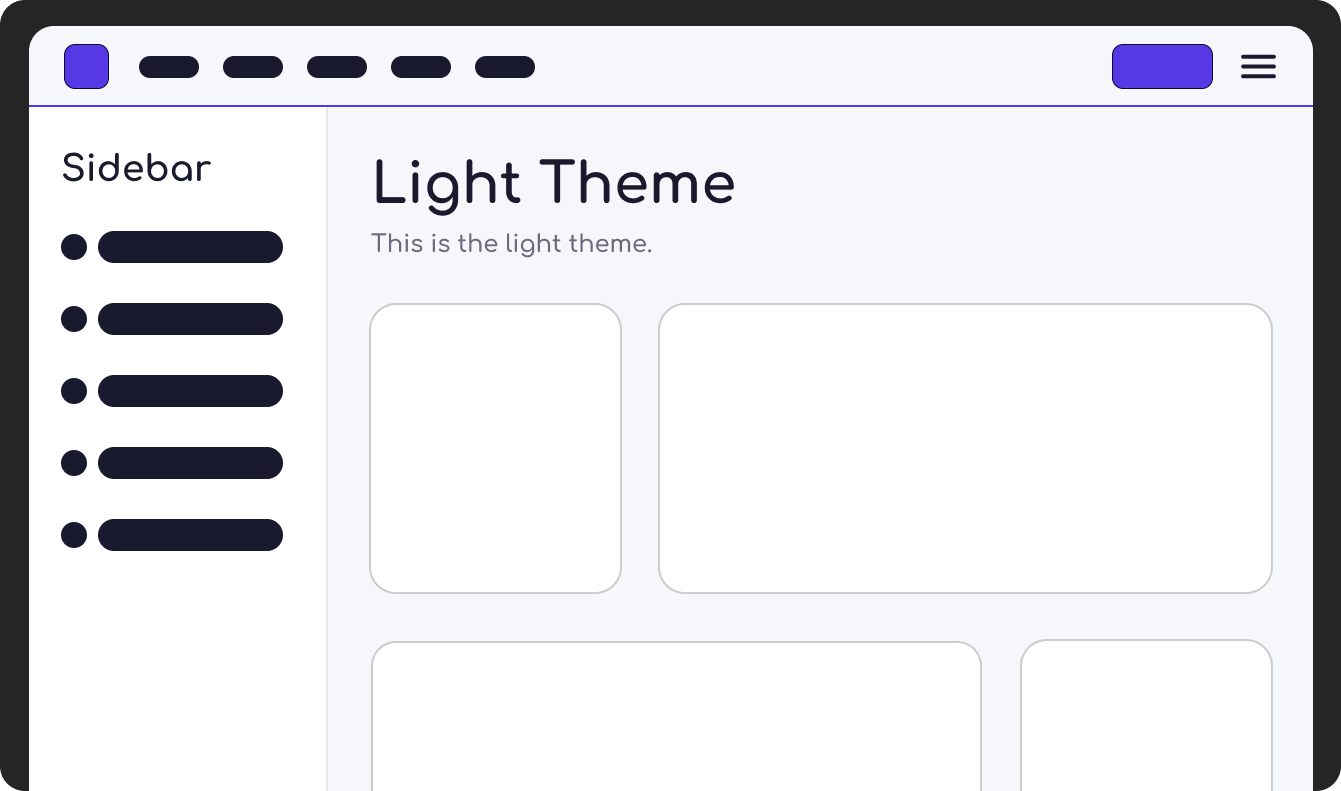1341x791 pixels.
Task: Click the purple call-to-action button
Action: coord(1162,66)
